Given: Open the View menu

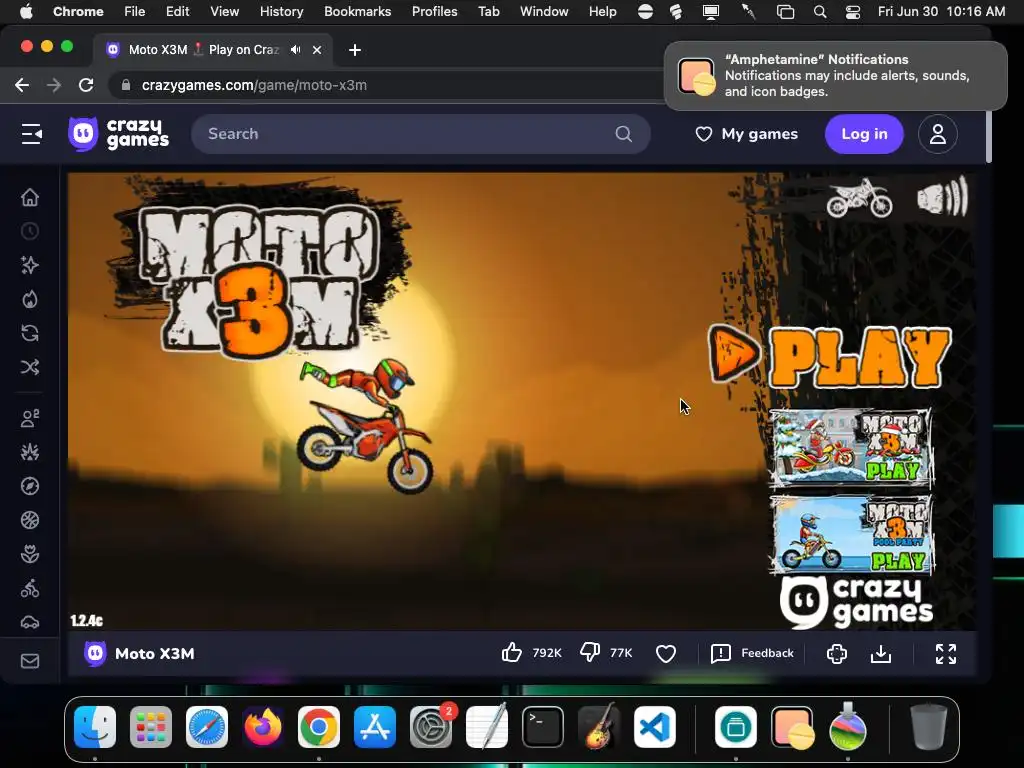Looking at the screenshot, I should coord(224,11).
